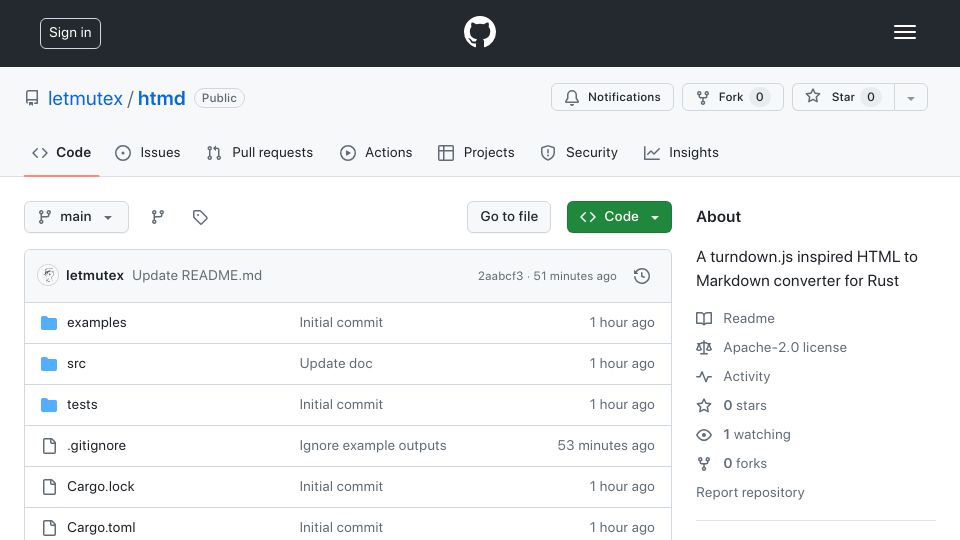Open the 0 forks link
This screenshot has width=960, height=540.
[x=745, y=463]
